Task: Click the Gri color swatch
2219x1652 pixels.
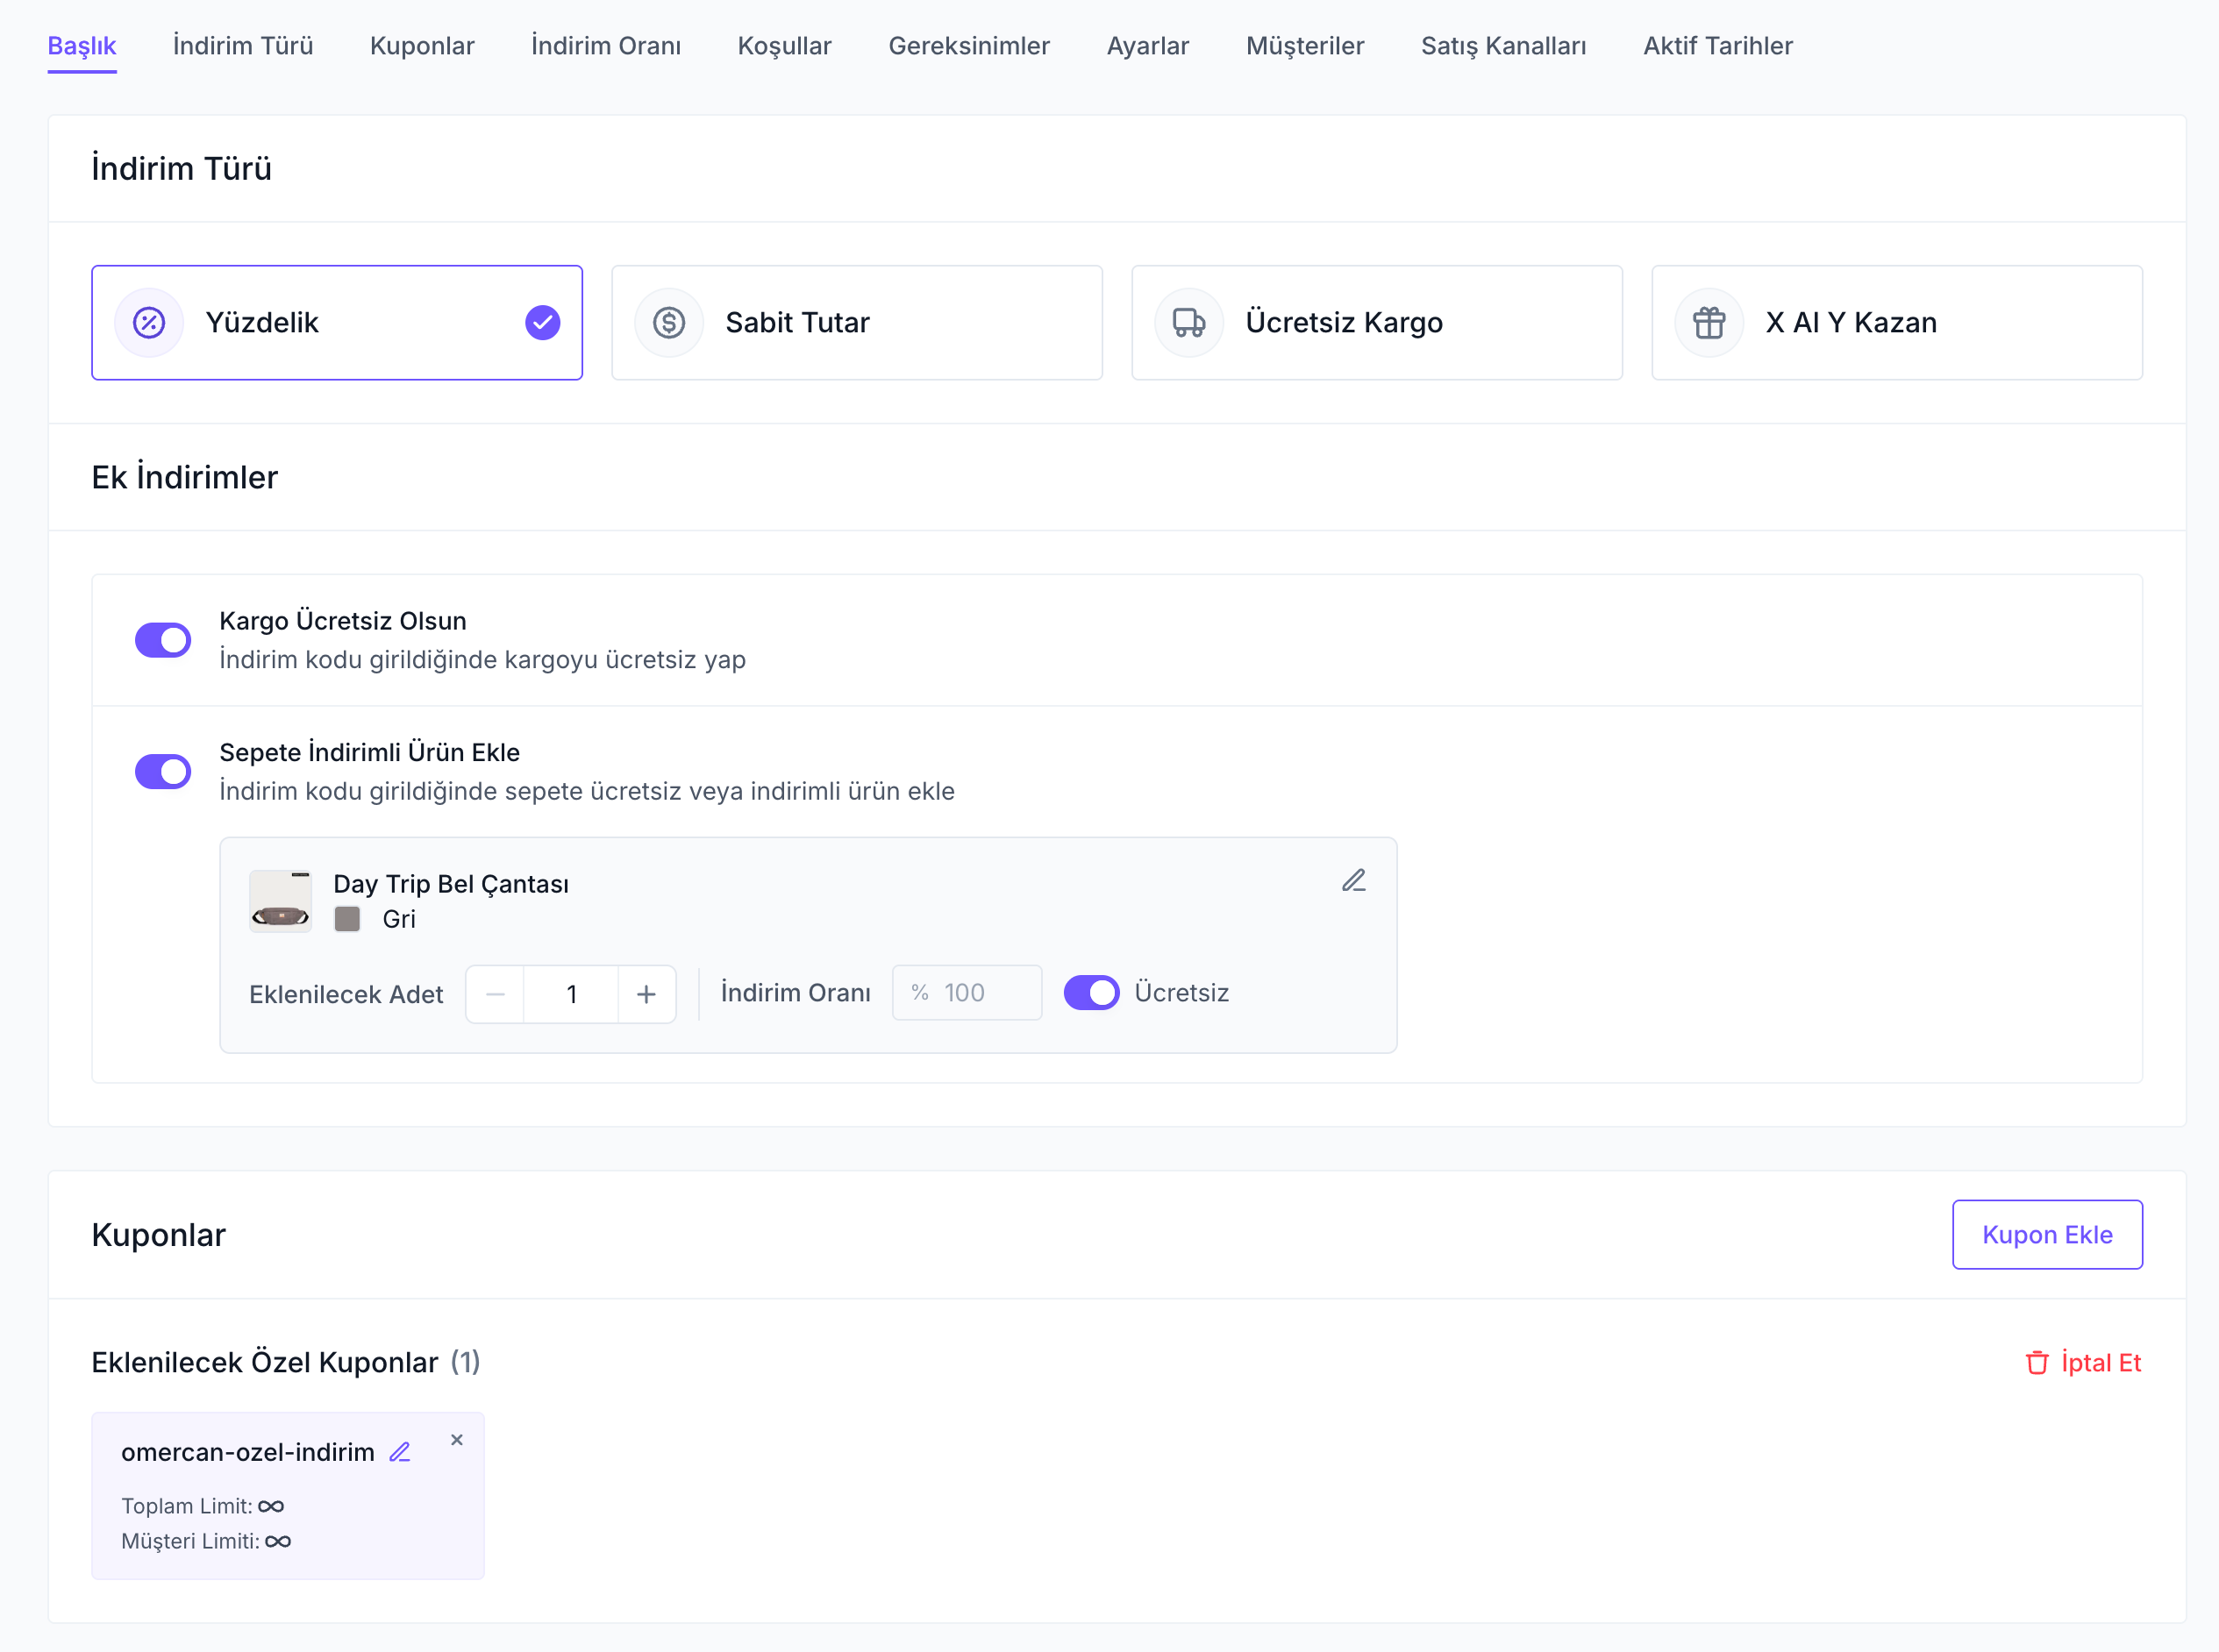Action: click(347, 919)
